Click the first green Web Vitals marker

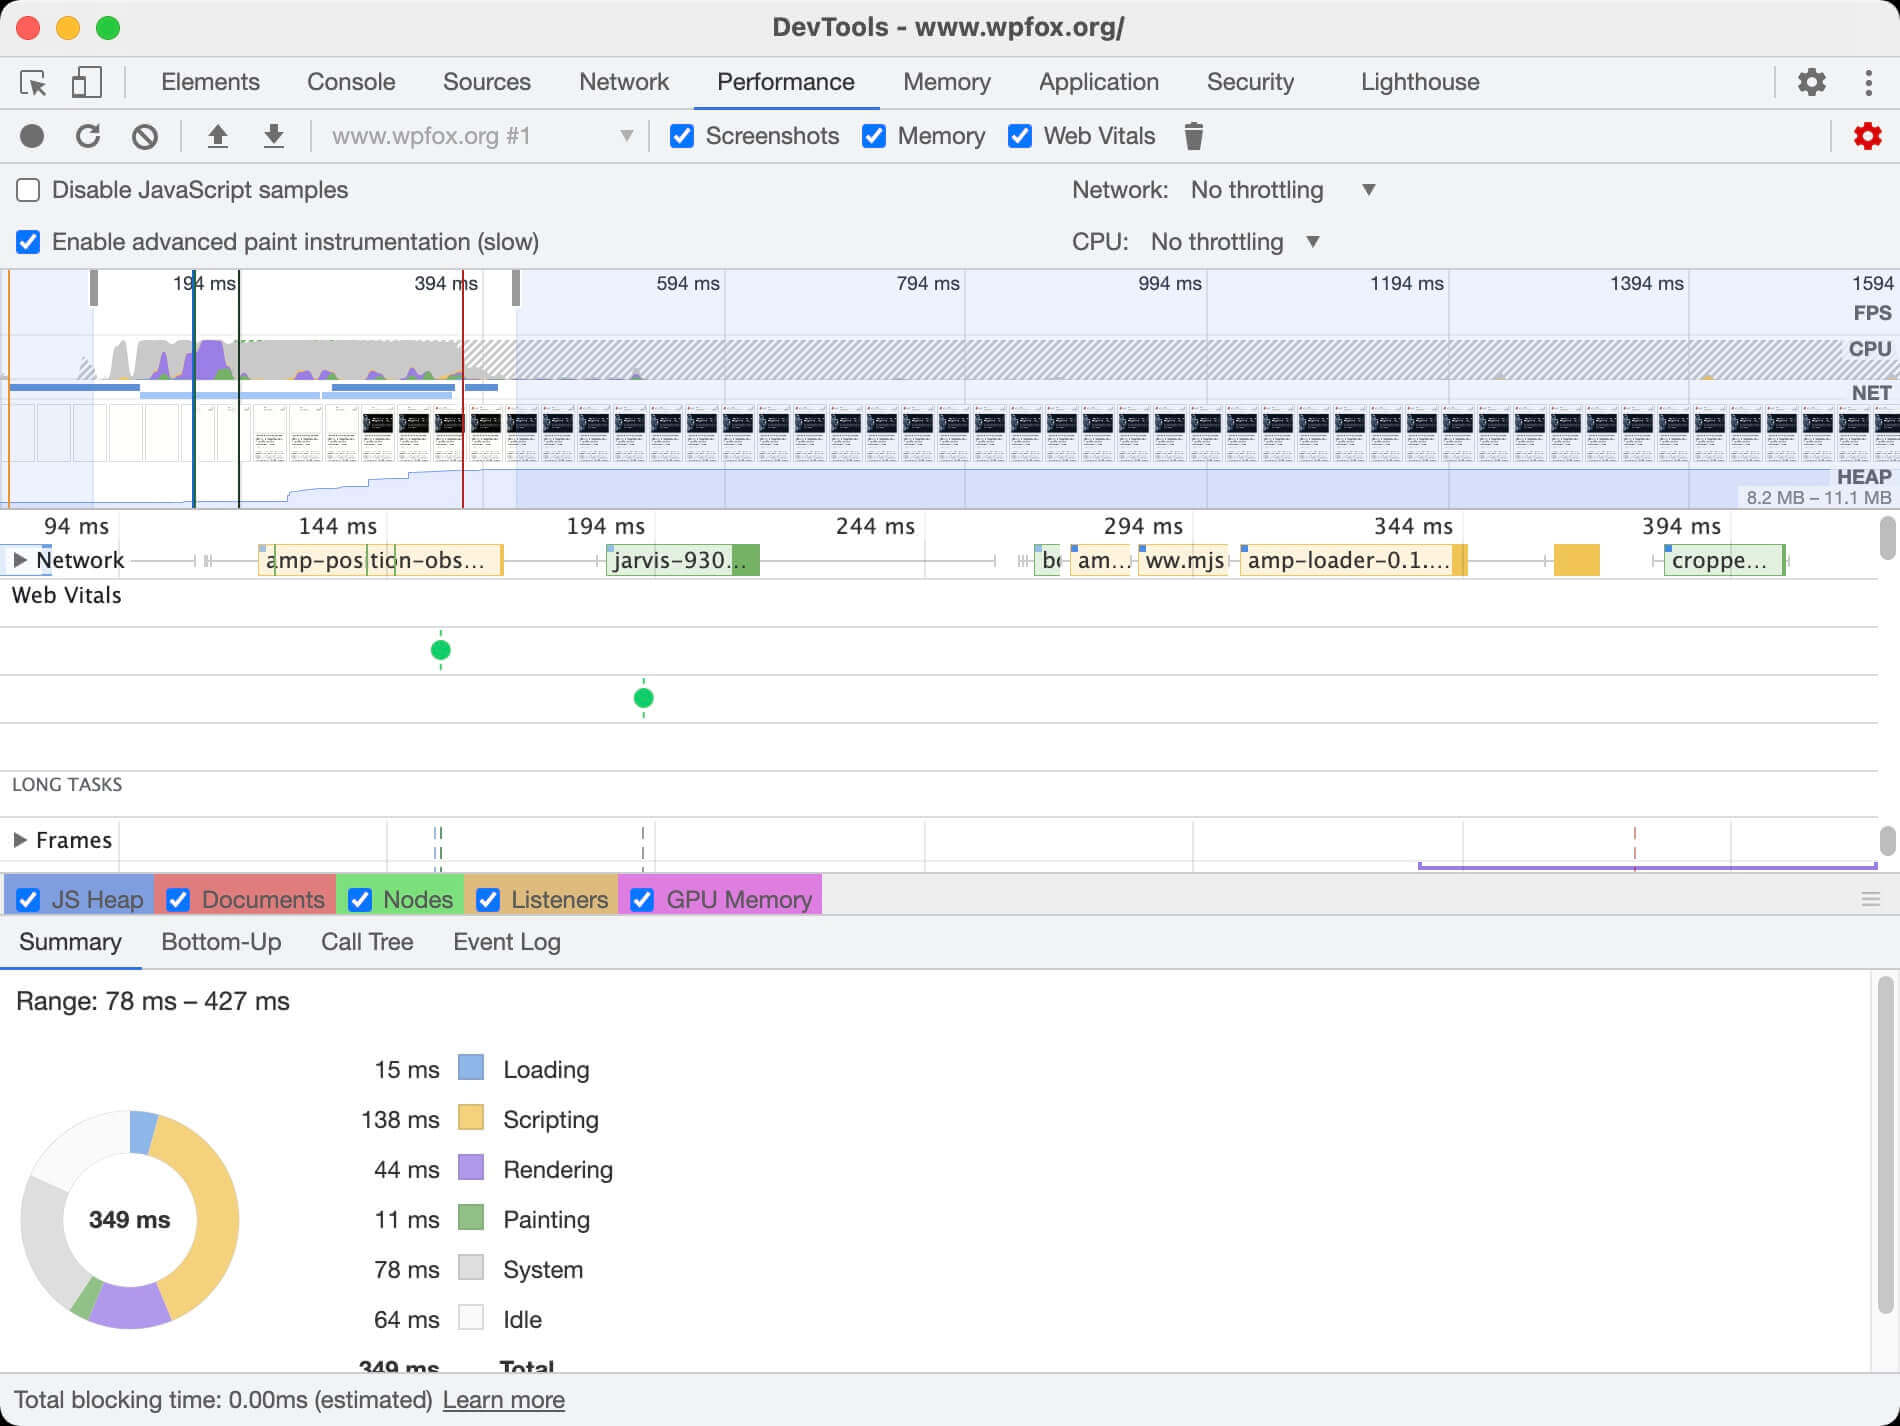[x=440, y=650]
